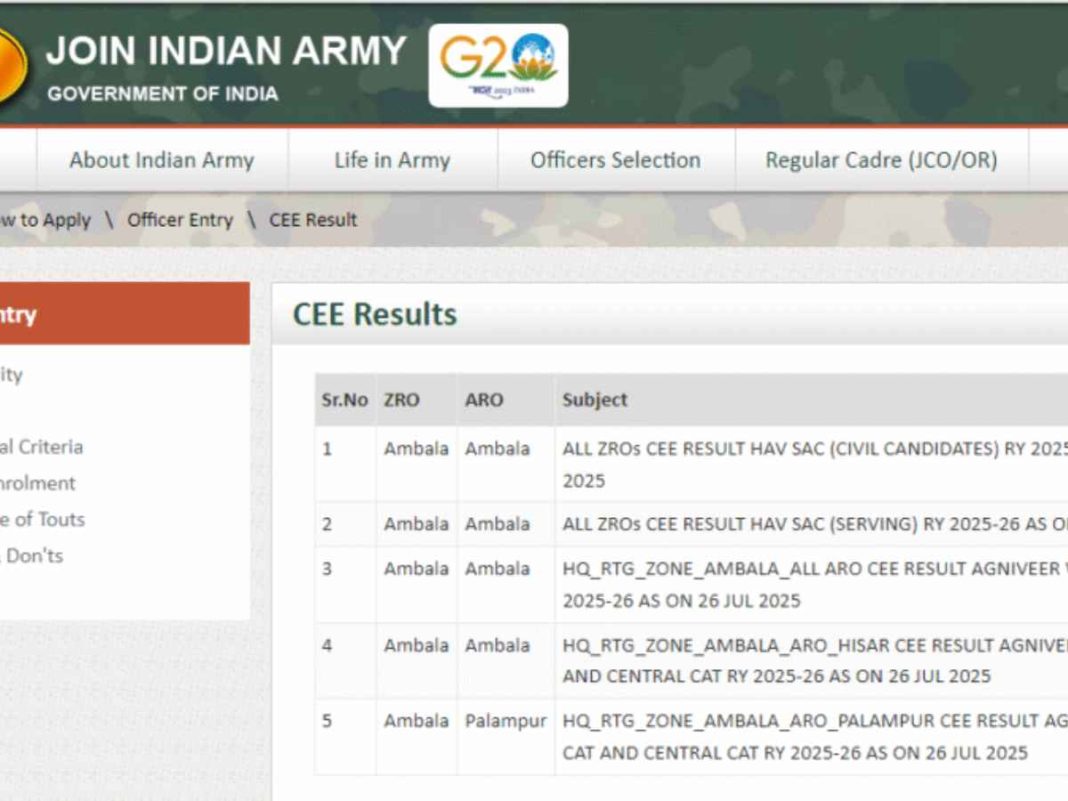1068x801 pixels.
Task: Click the Subject column header
Action: tap(596, 399)
